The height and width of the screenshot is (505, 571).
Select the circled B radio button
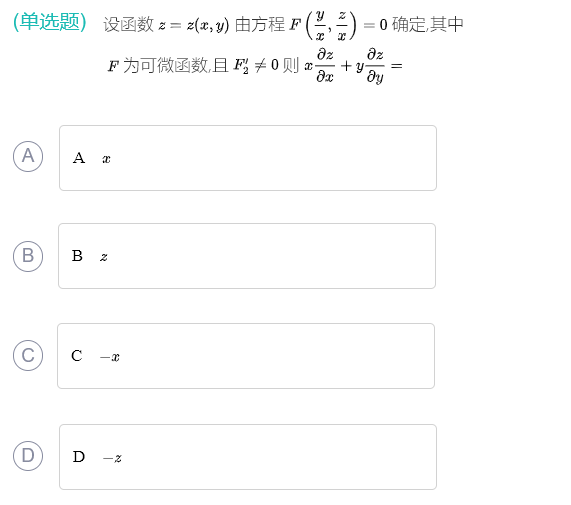tap(28, 256)
